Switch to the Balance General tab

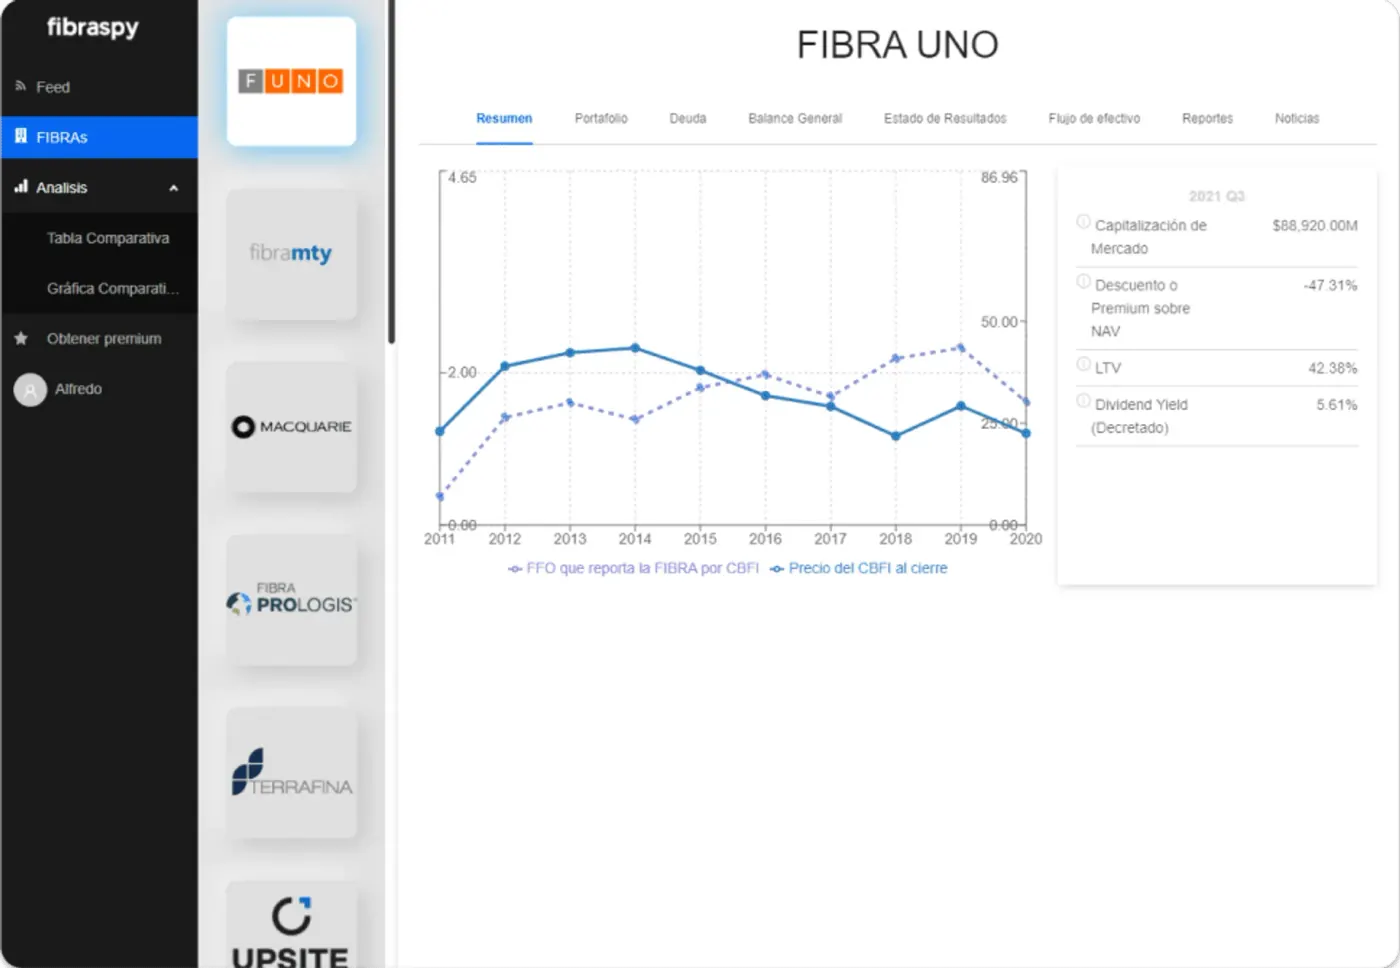coord(795,118)
